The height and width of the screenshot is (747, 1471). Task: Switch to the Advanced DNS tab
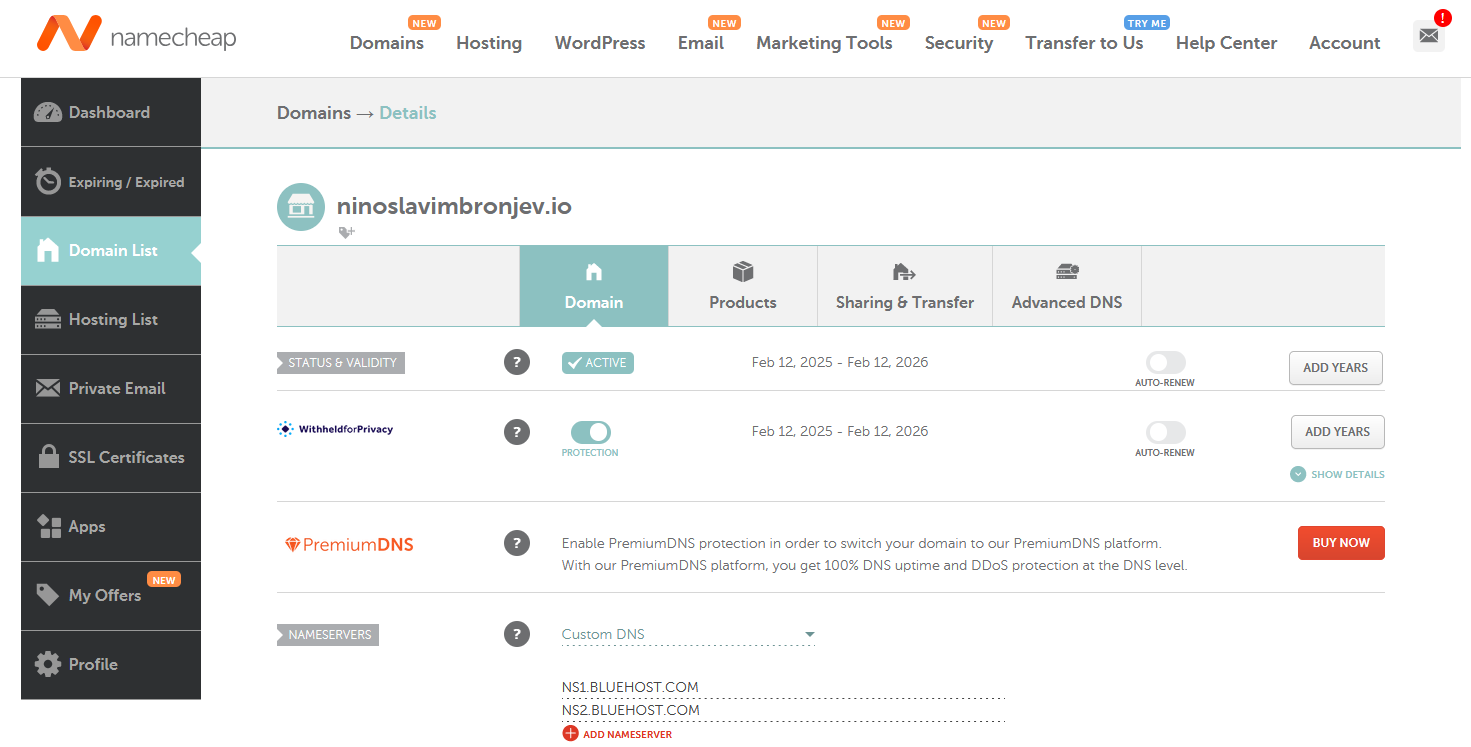coord(1067,286)
